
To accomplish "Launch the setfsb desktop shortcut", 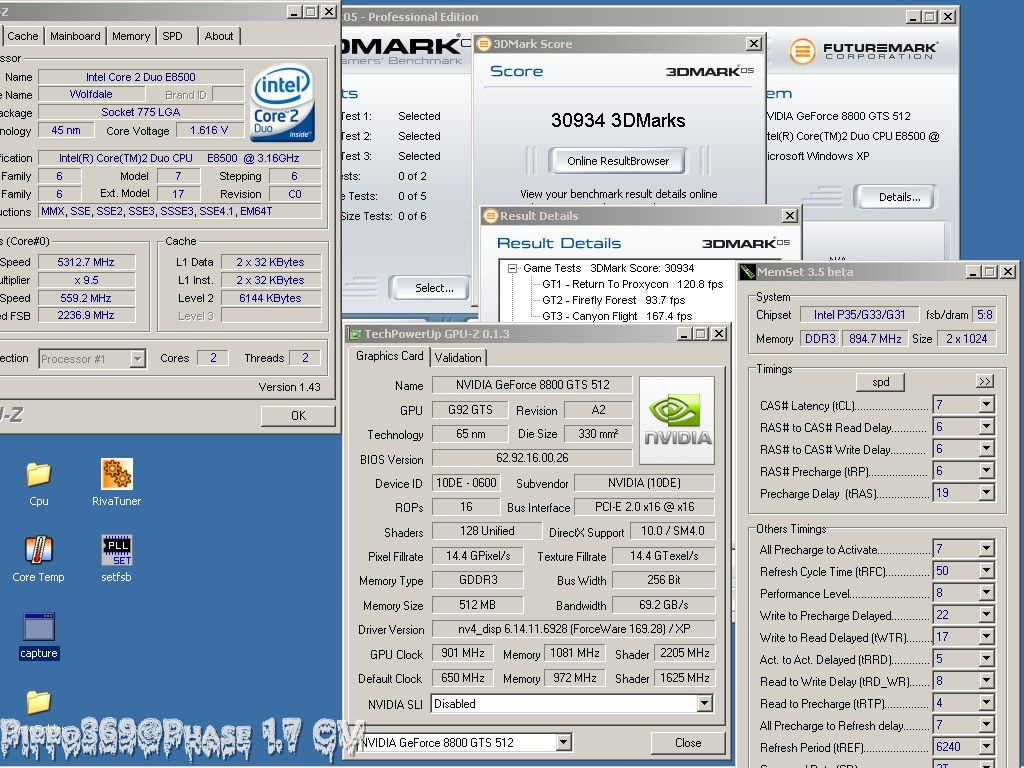I will pyautogui.click(x=116, y=560).
